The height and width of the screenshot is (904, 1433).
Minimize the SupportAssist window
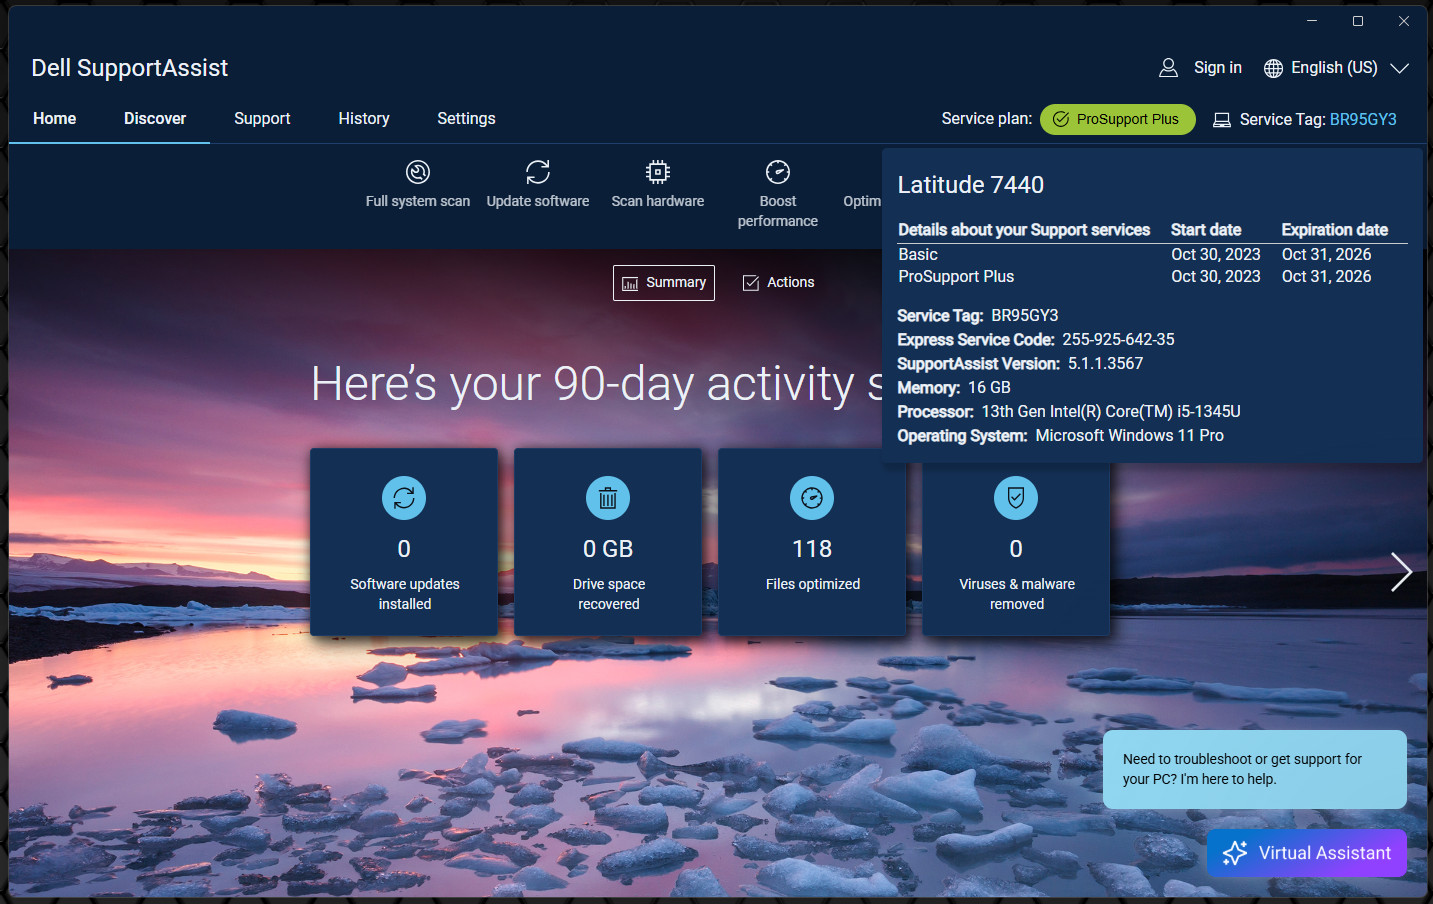pos(1312,20)
